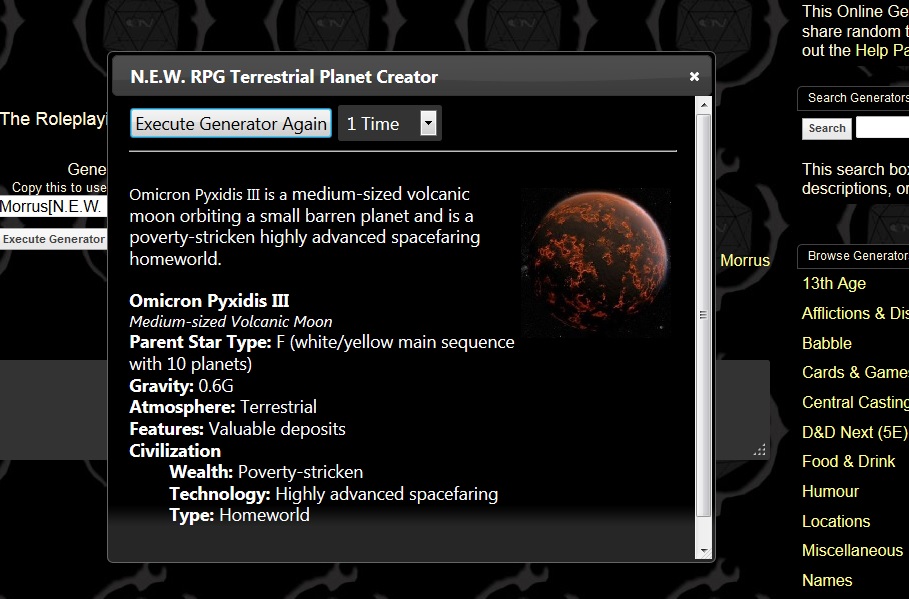Click the dialog scrollbar up arrow
Image resolution: width=909 pixels, height=599 pixels.
click(703, 105)
